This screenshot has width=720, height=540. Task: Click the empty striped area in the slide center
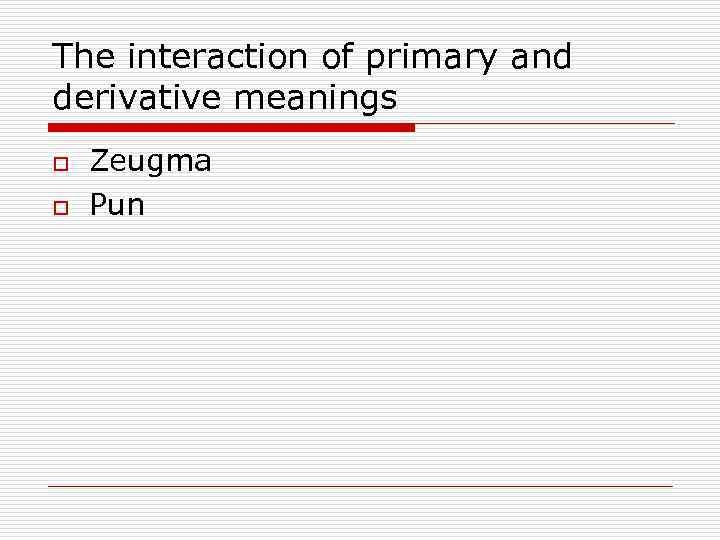click(x=360, y=340)
